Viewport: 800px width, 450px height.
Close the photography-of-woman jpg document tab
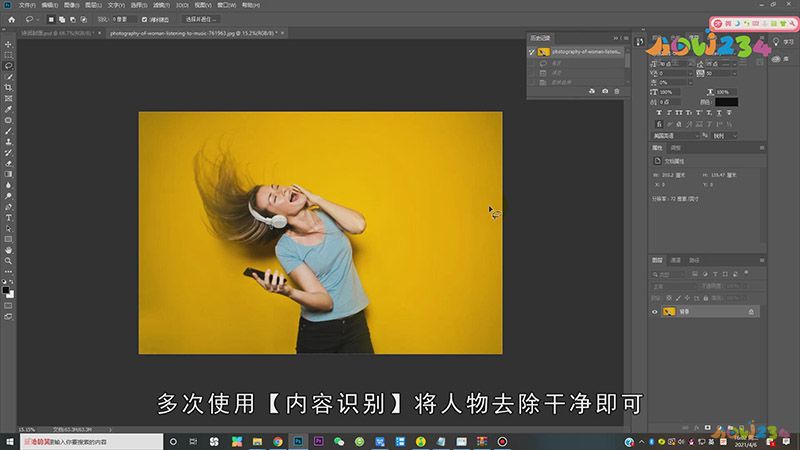coord(282,33)
